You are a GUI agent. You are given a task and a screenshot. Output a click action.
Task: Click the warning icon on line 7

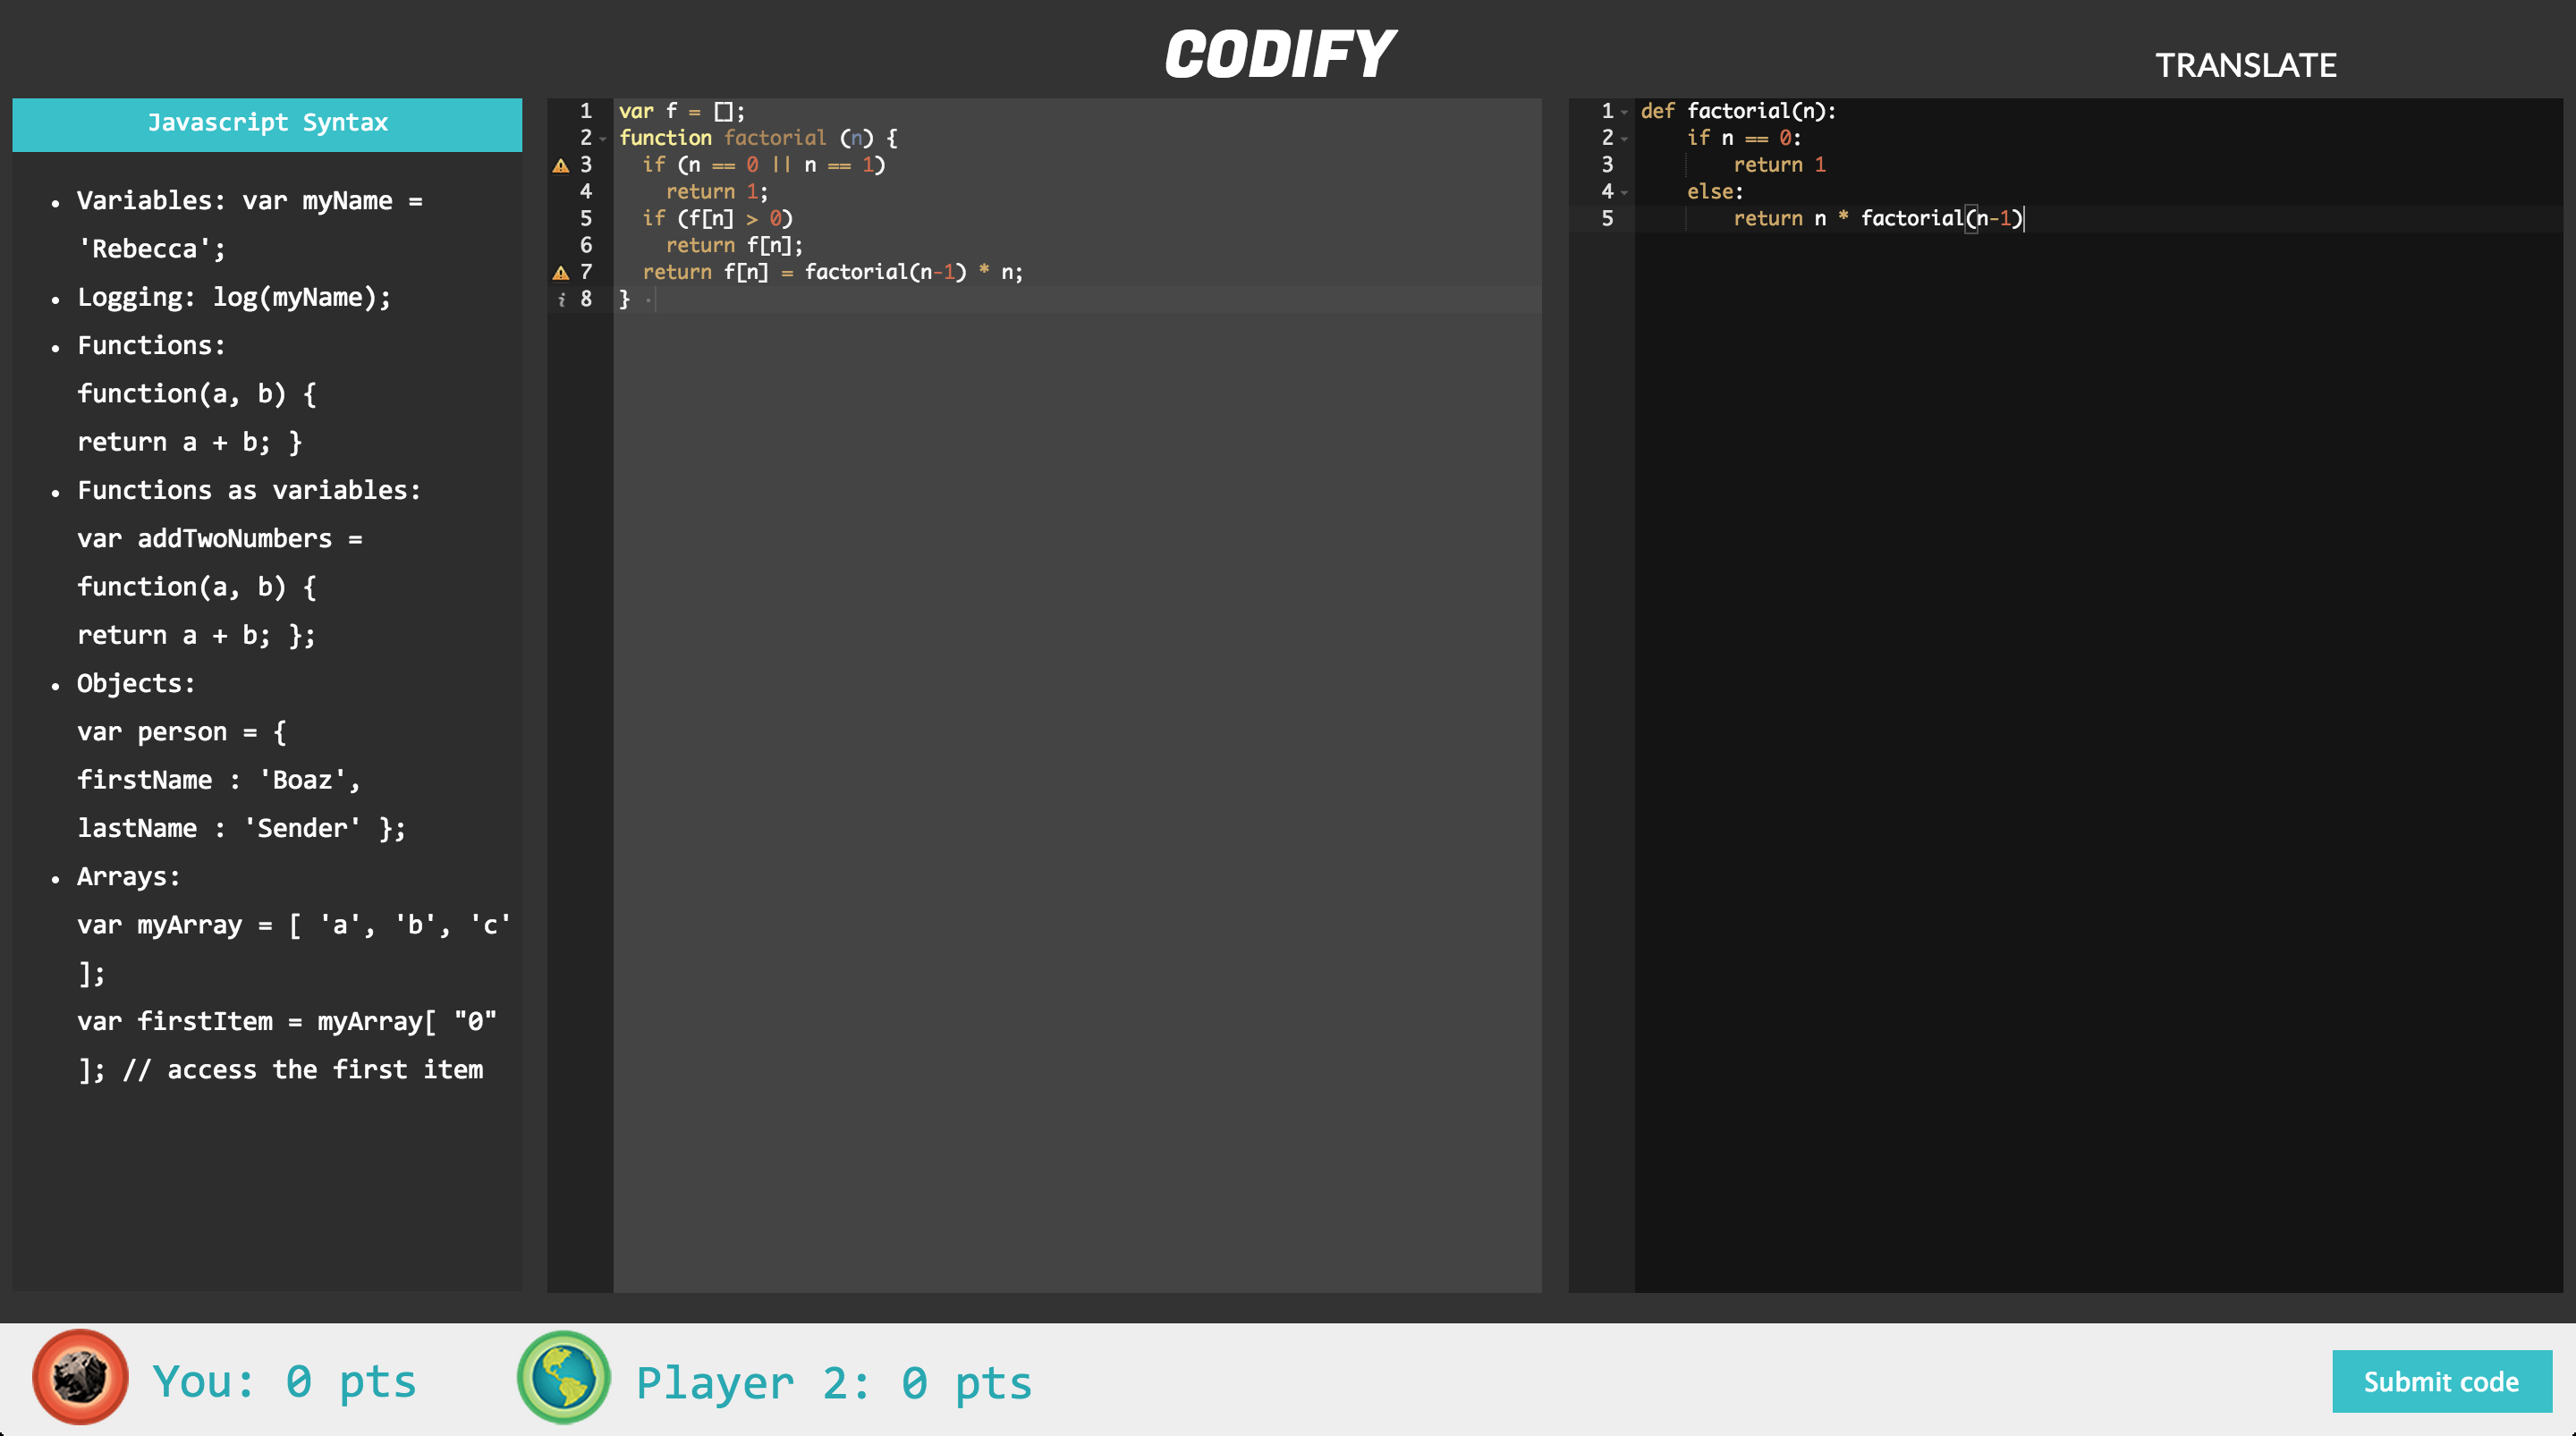pos(561,272)
